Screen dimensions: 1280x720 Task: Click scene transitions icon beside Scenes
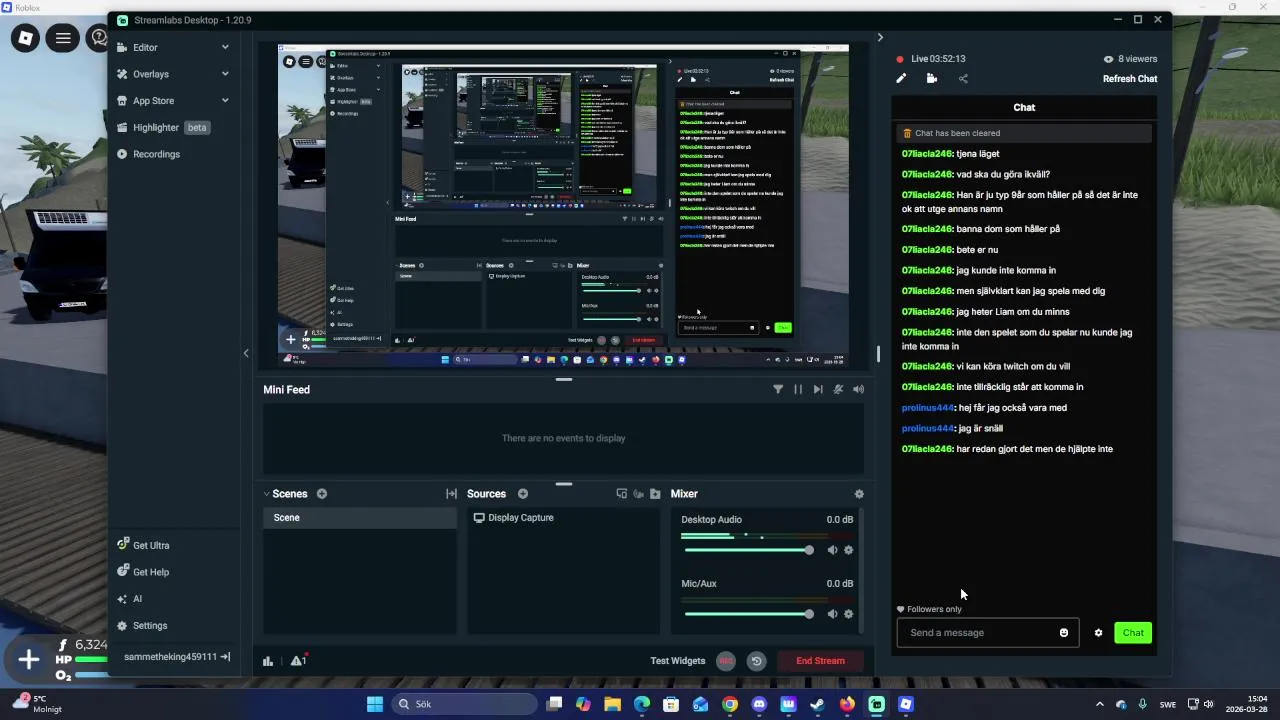(x=451, y=494)
